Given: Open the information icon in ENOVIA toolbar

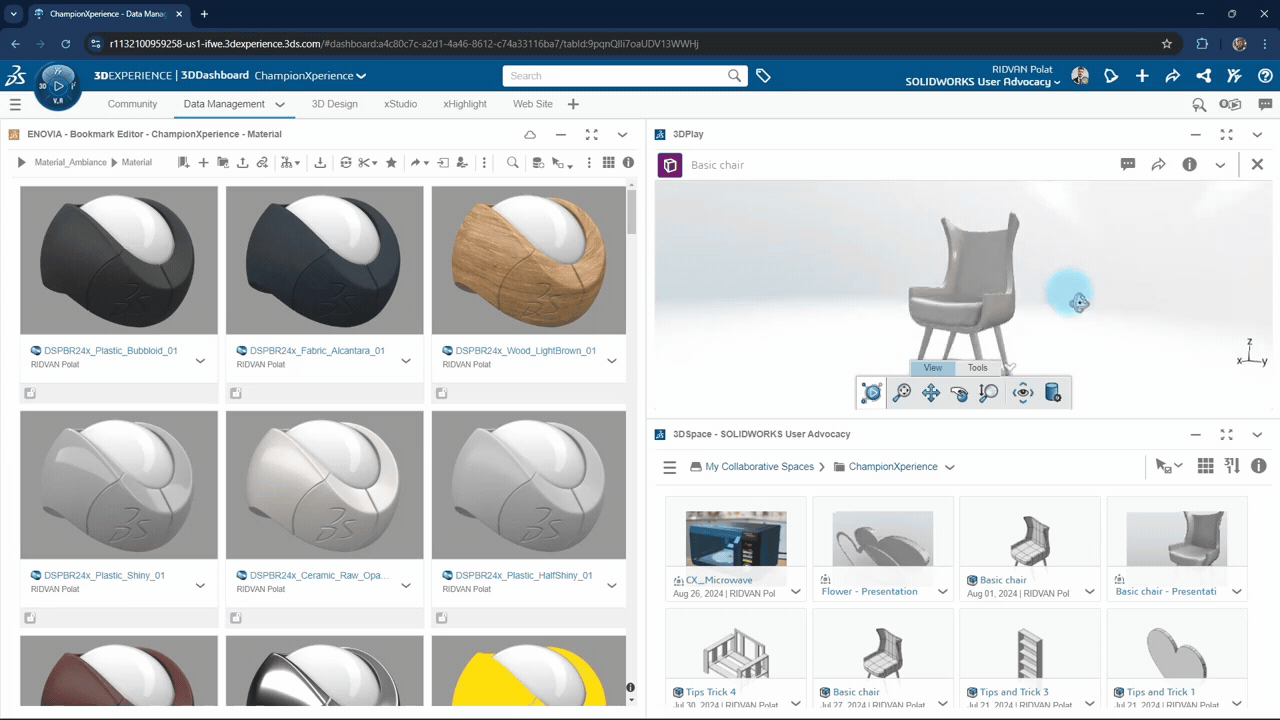Looking at the screenshot, I should (628, 162).
